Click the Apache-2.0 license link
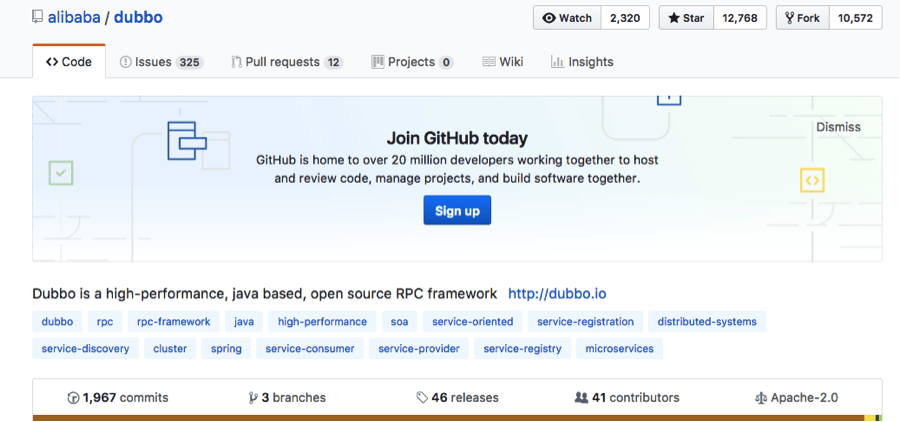Screen dimensions: 900x422 [797, 397]
